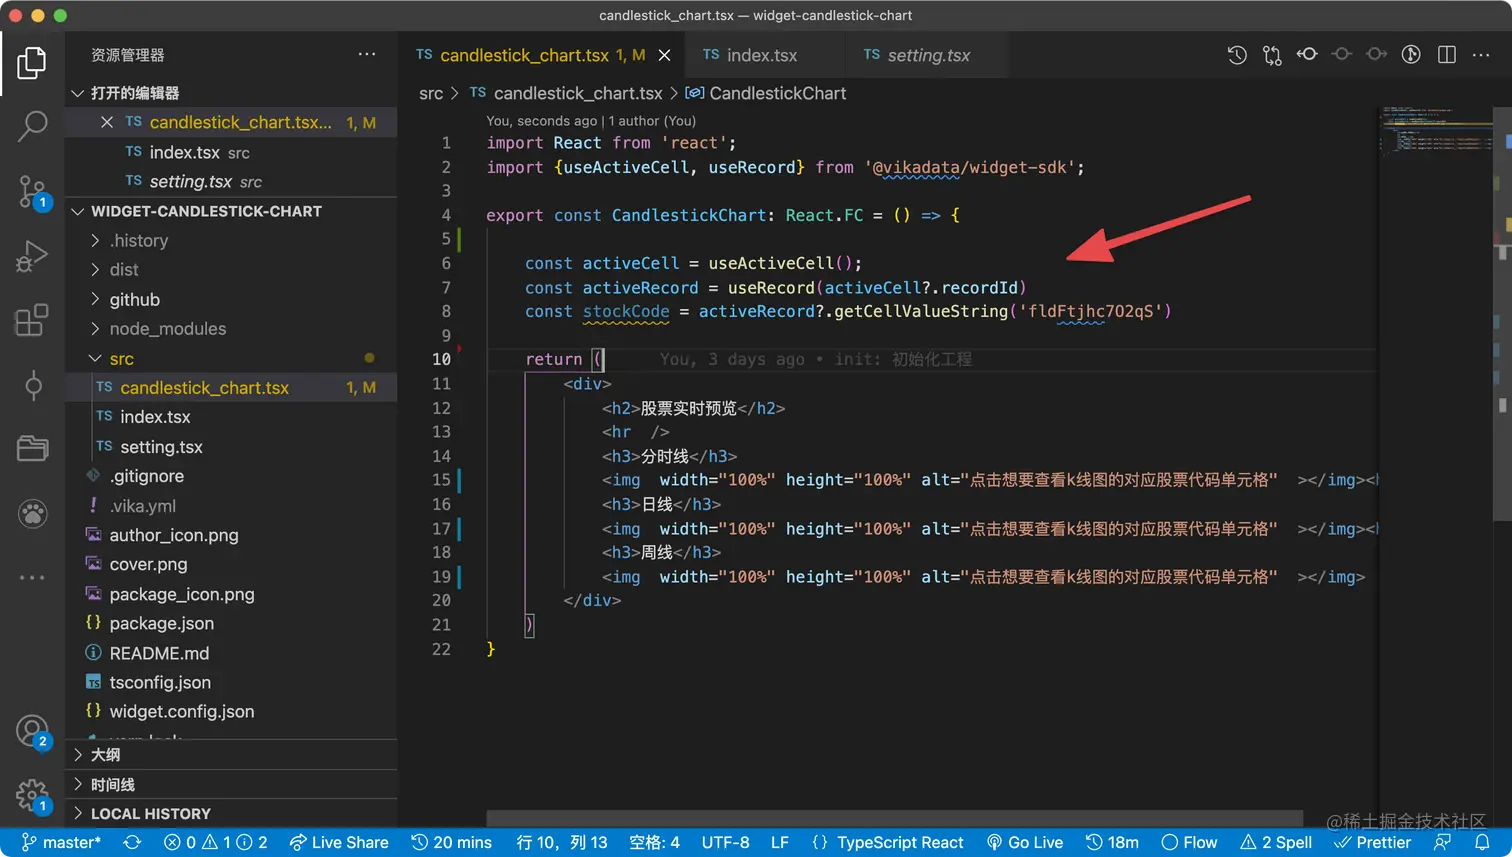Go to next change icon in editor toolbar
The image size is (1512, 857).
coord(1377,55)
